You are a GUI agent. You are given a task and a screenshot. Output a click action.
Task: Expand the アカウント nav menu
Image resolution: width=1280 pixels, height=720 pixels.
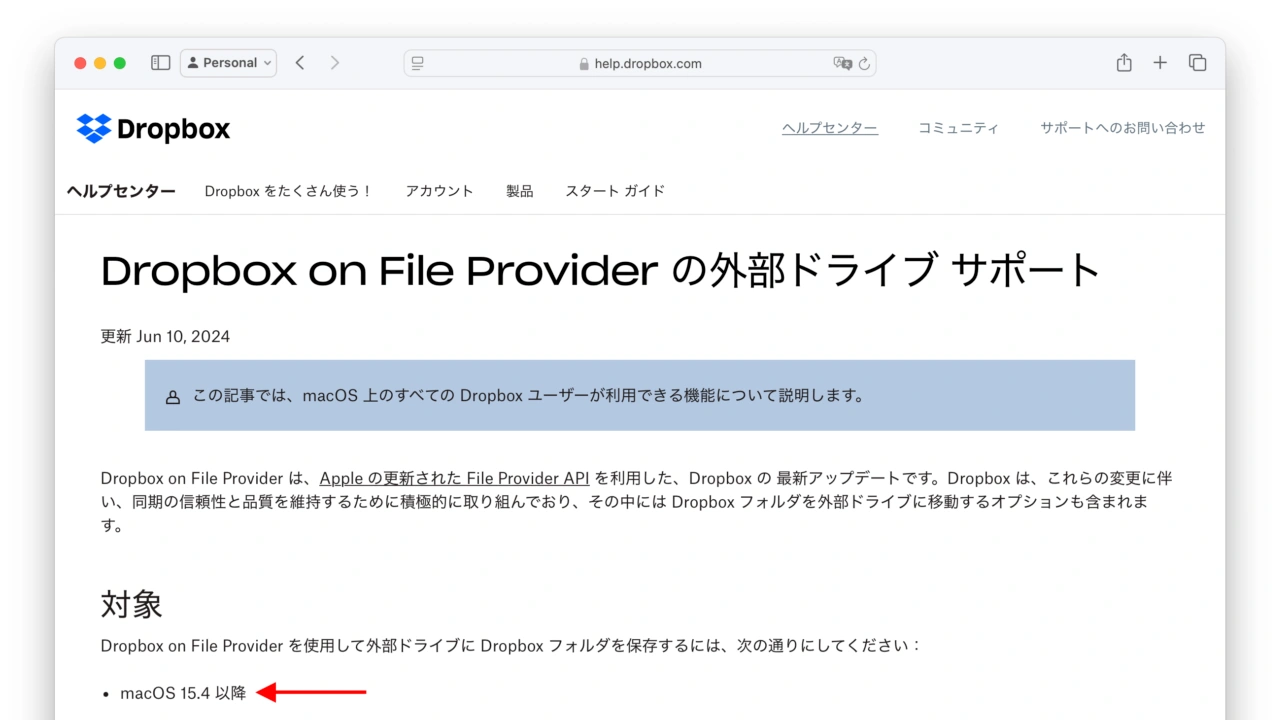pos(439,191)
